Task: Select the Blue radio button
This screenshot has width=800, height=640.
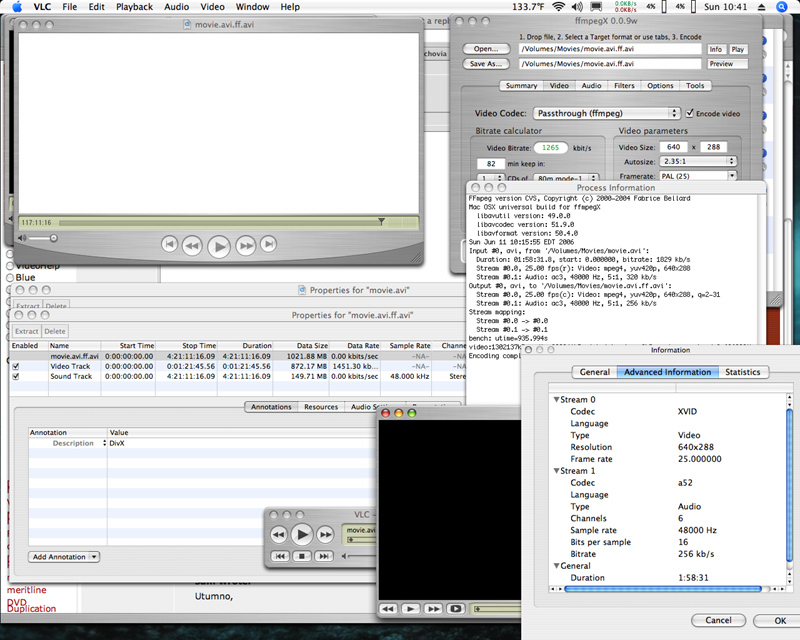Action: pos(10,278)
